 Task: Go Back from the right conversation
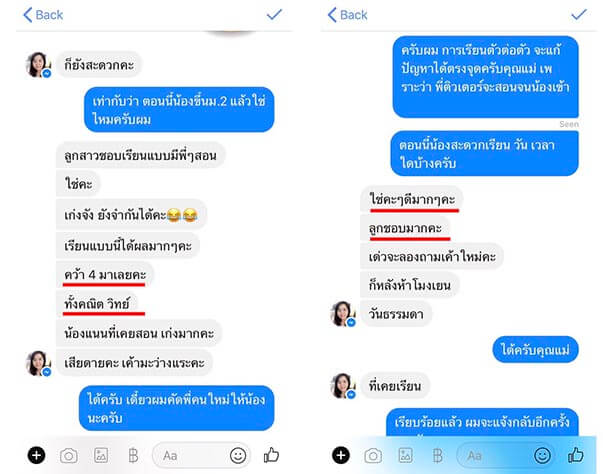pos(348,15)
